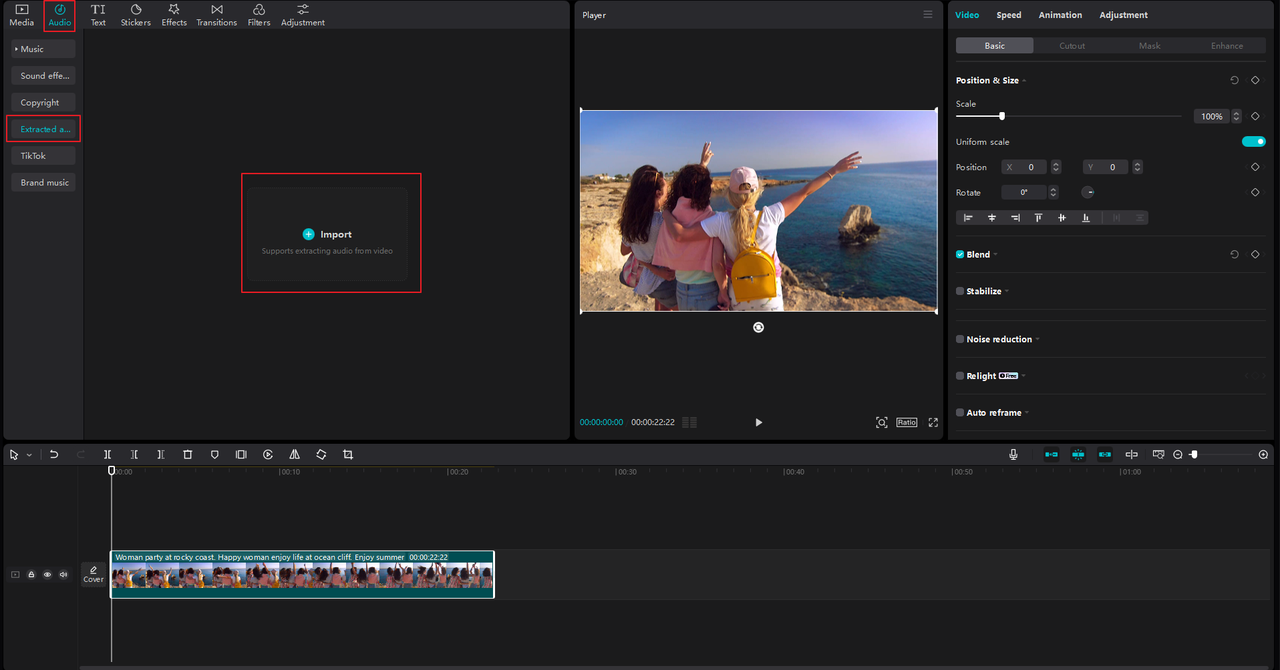Click the Freeze frame icon

pos(241,454)
